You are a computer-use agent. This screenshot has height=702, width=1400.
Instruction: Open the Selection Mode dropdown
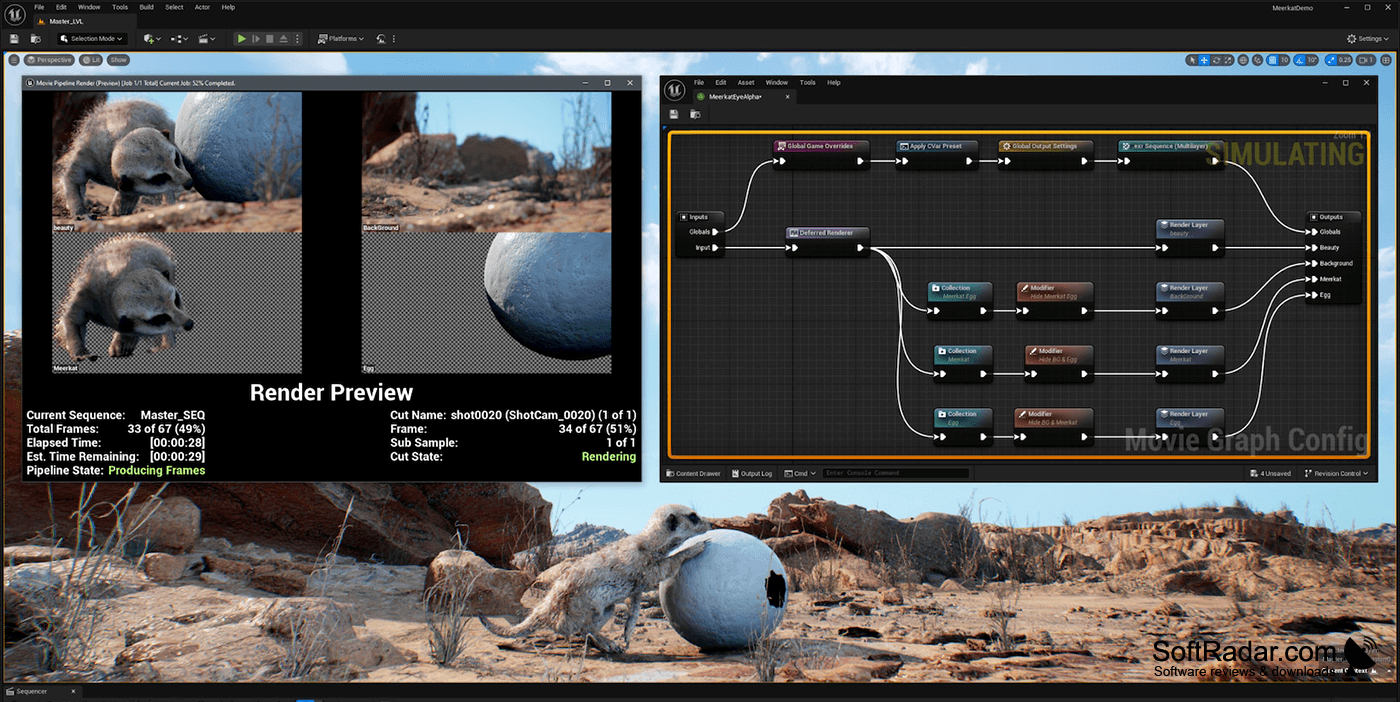tap(92, 38)
